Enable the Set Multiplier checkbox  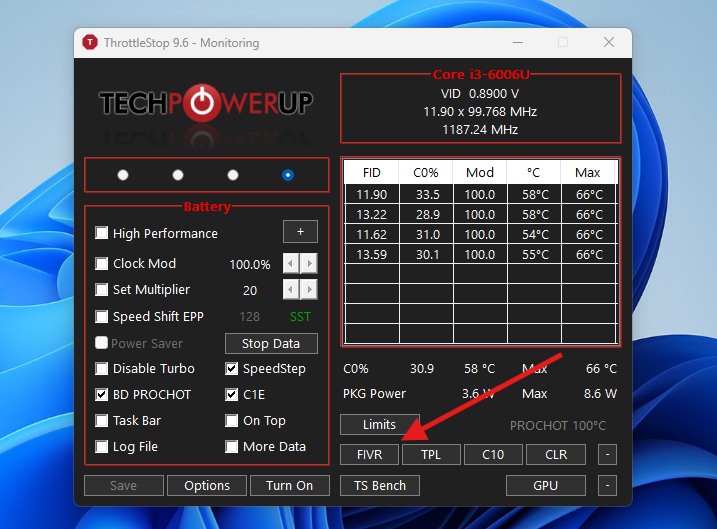tap(102, 289)
